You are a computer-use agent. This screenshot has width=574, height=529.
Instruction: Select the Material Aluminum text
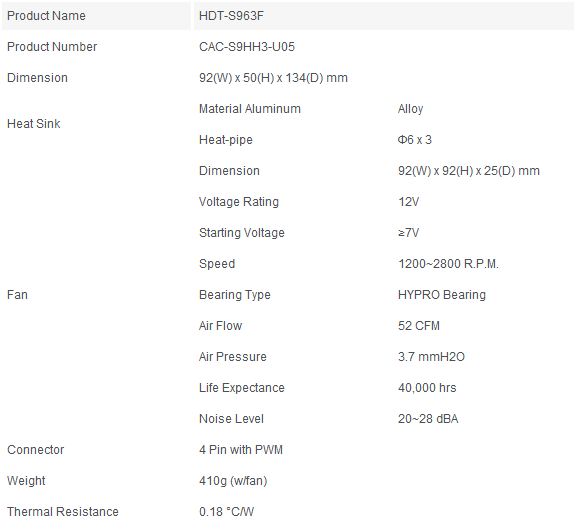[250, 109]
